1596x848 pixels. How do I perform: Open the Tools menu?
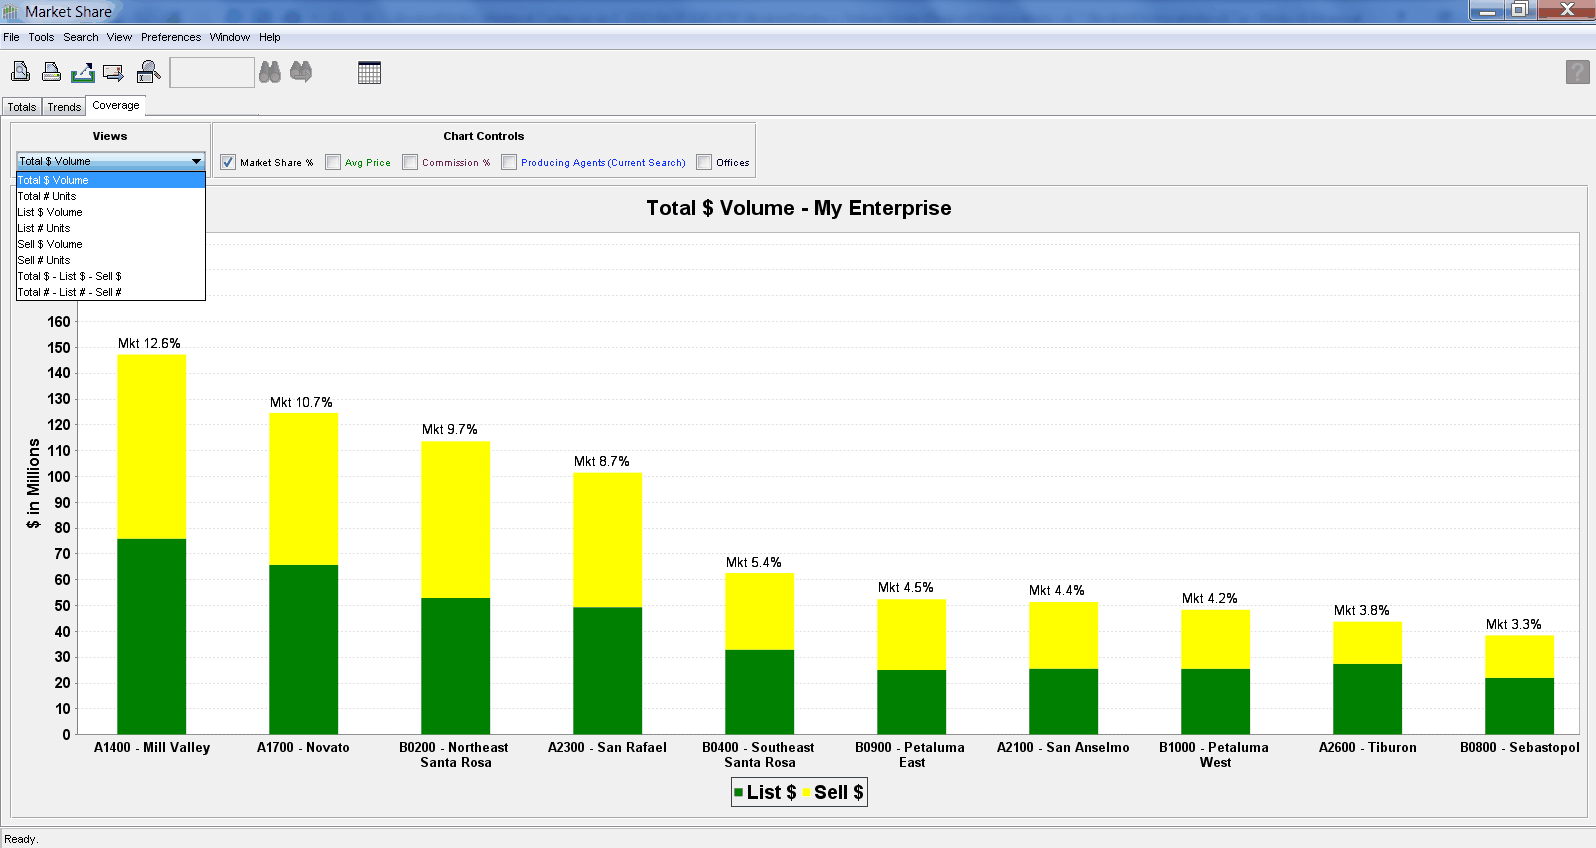(41, 37)
